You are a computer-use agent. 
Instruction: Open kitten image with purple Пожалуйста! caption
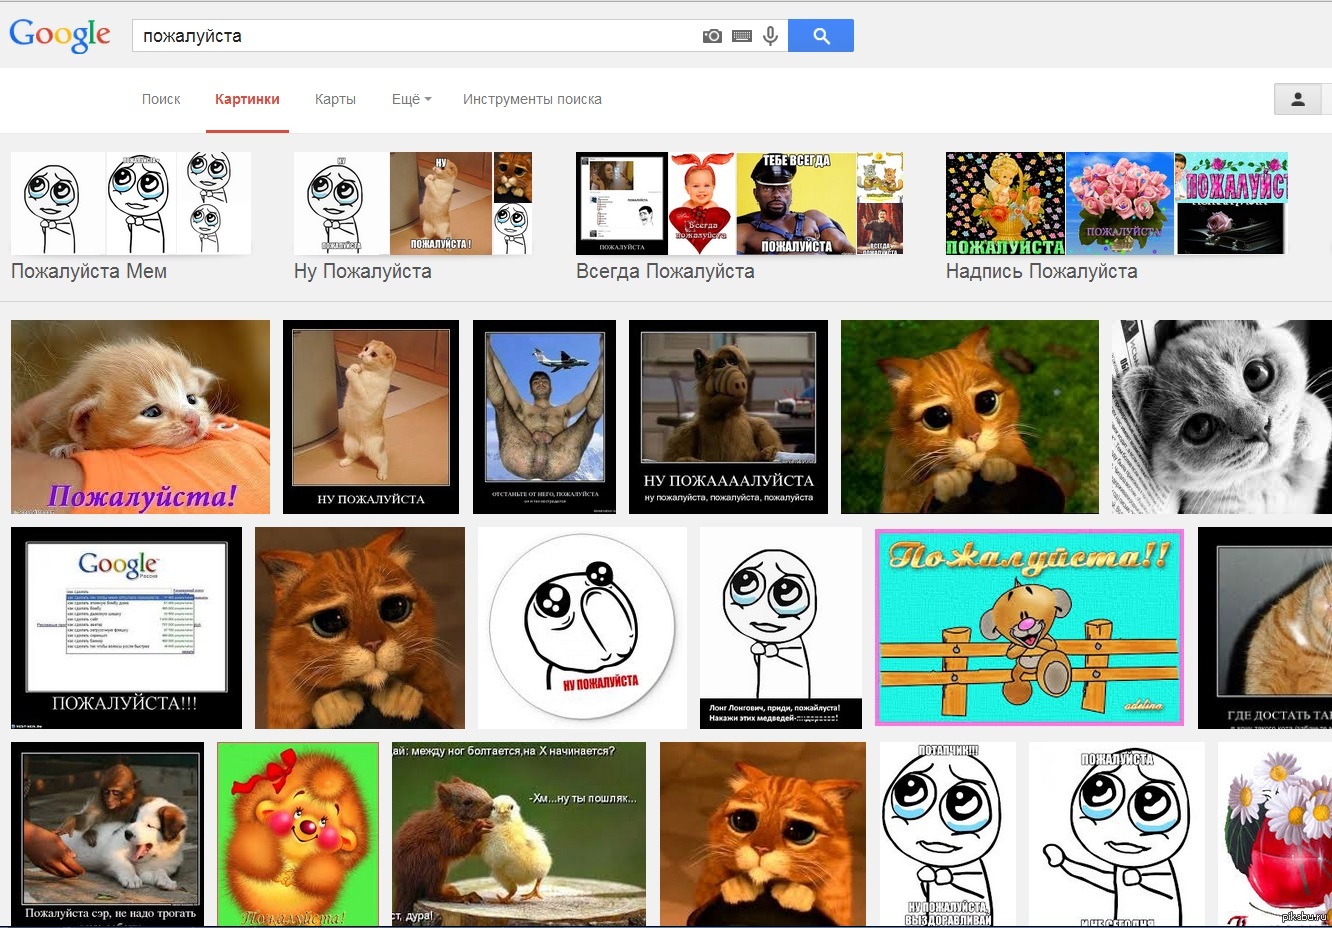(140, 417)
